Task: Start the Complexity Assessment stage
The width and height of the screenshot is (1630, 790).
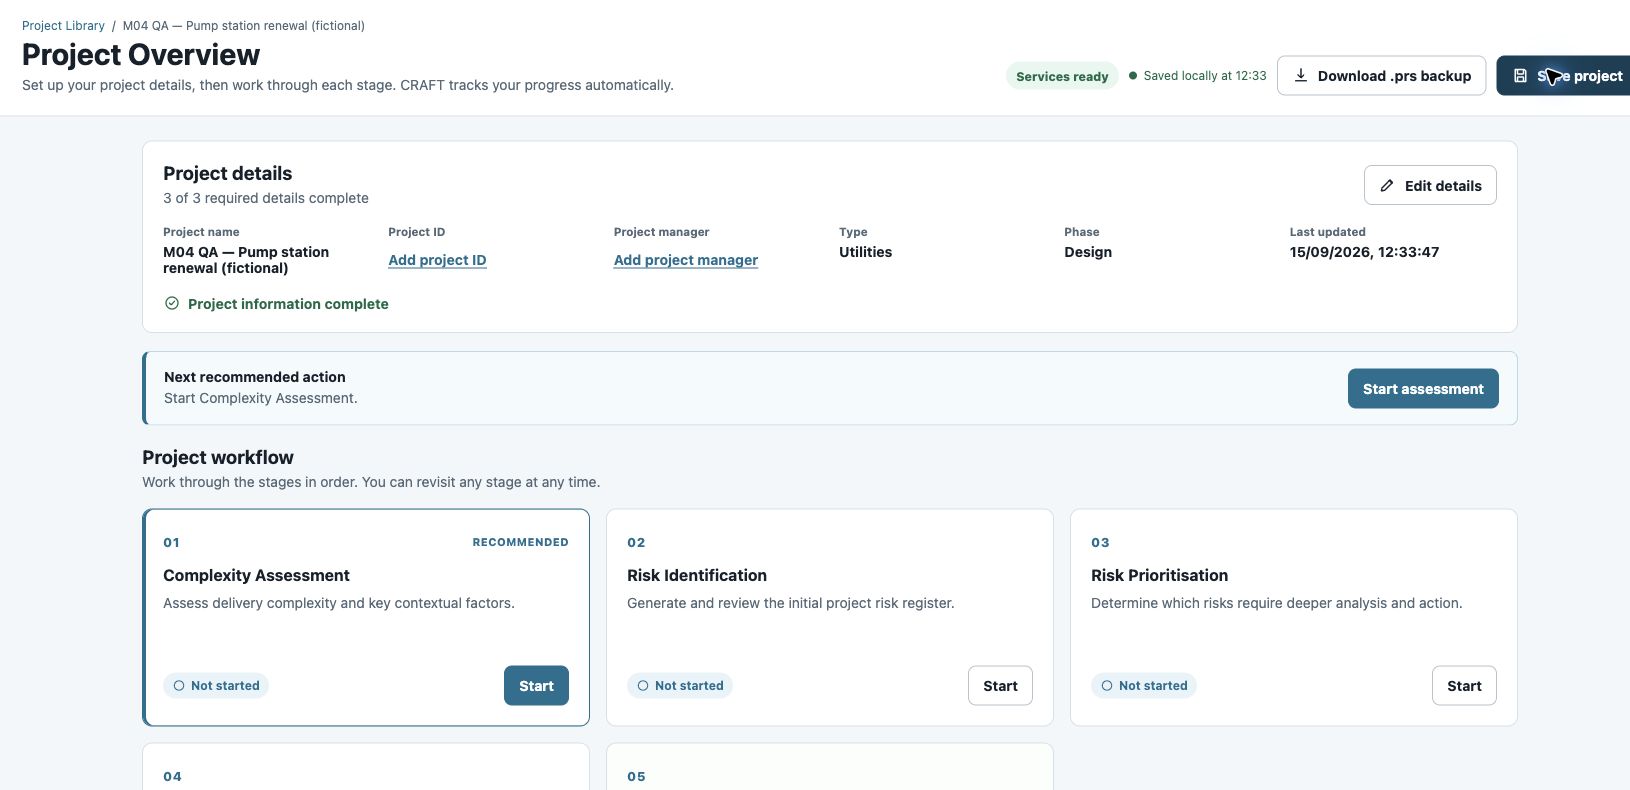Action: (x=536, y=686)
